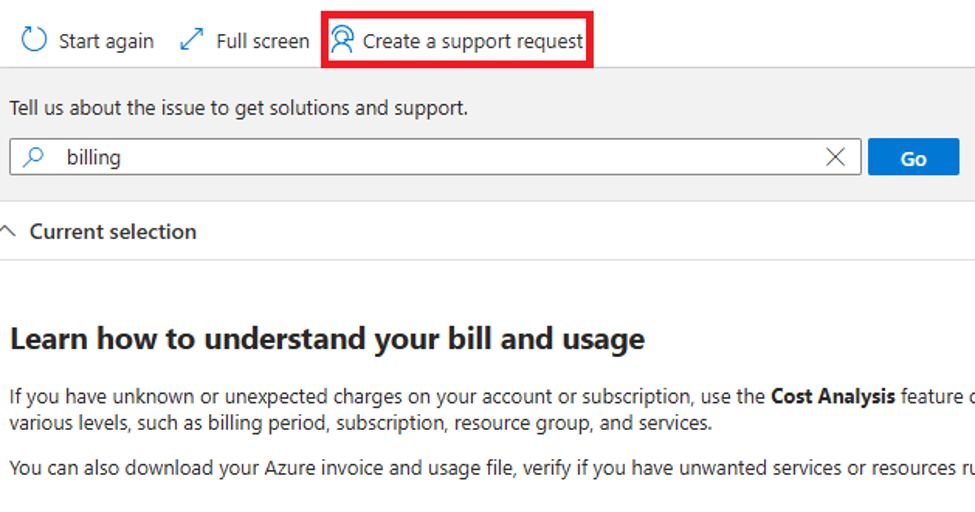Click the magnifier icon in the search box
975x512 pixels.
(x=34, y=157)
